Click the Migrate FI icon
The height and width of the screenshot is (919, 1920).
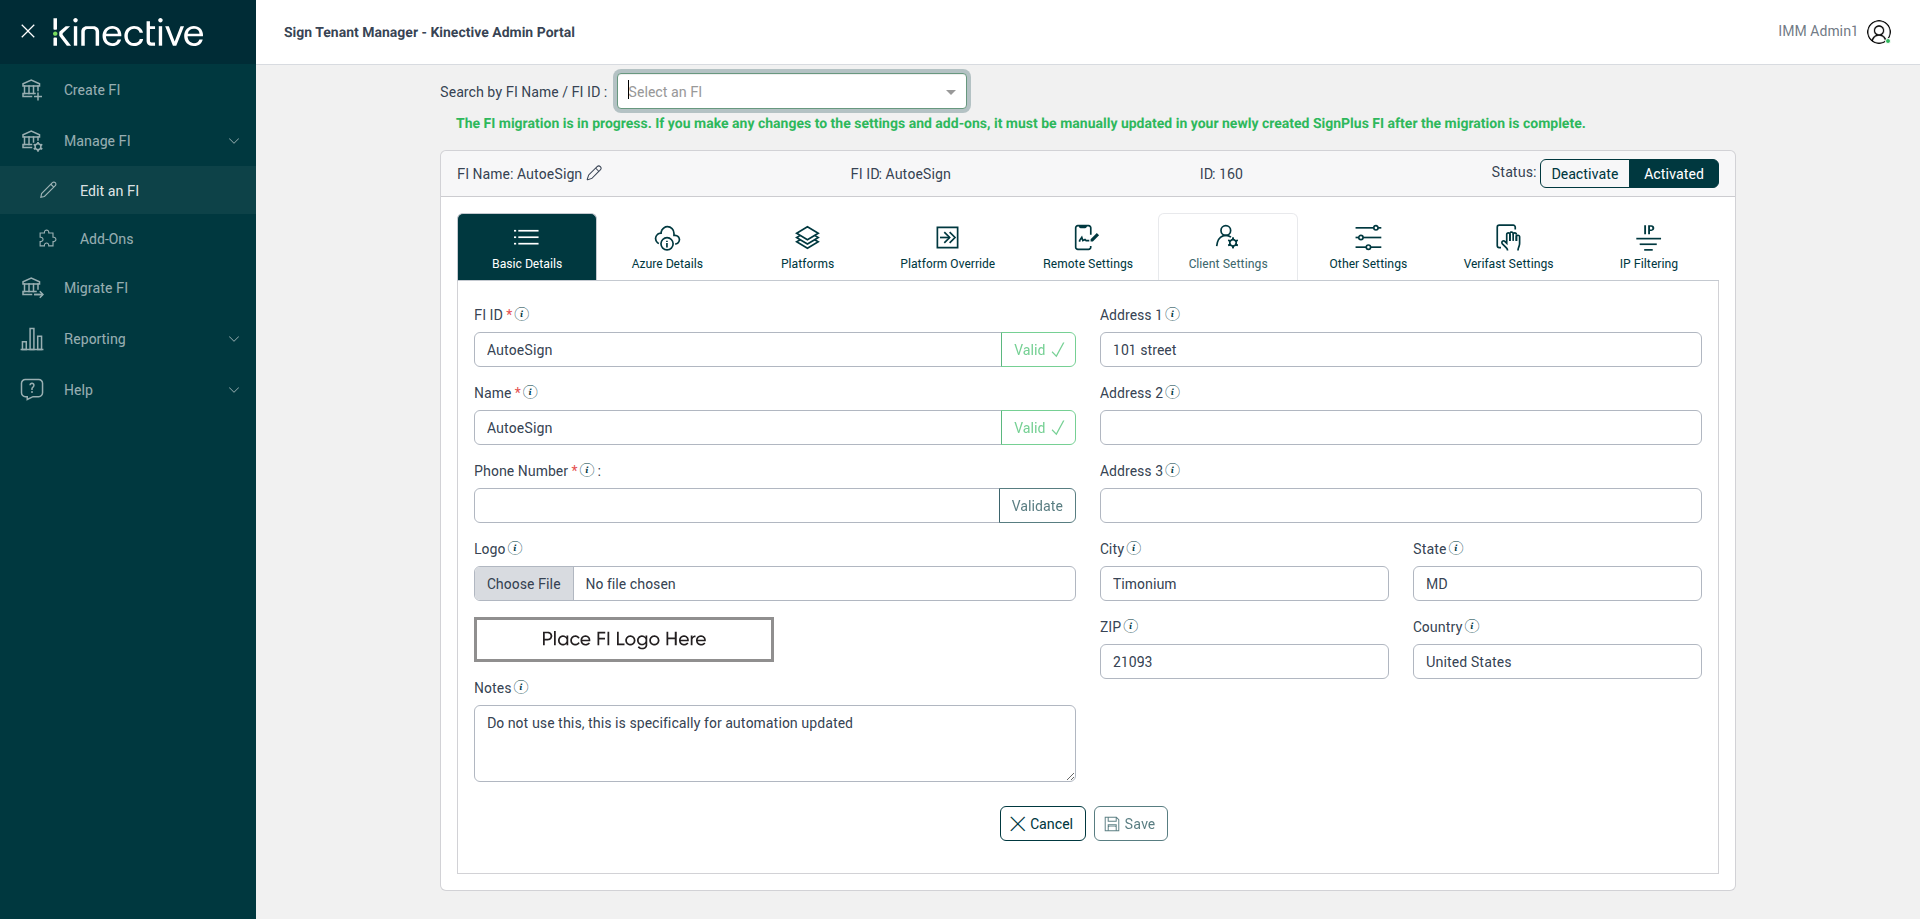point(32,288)
